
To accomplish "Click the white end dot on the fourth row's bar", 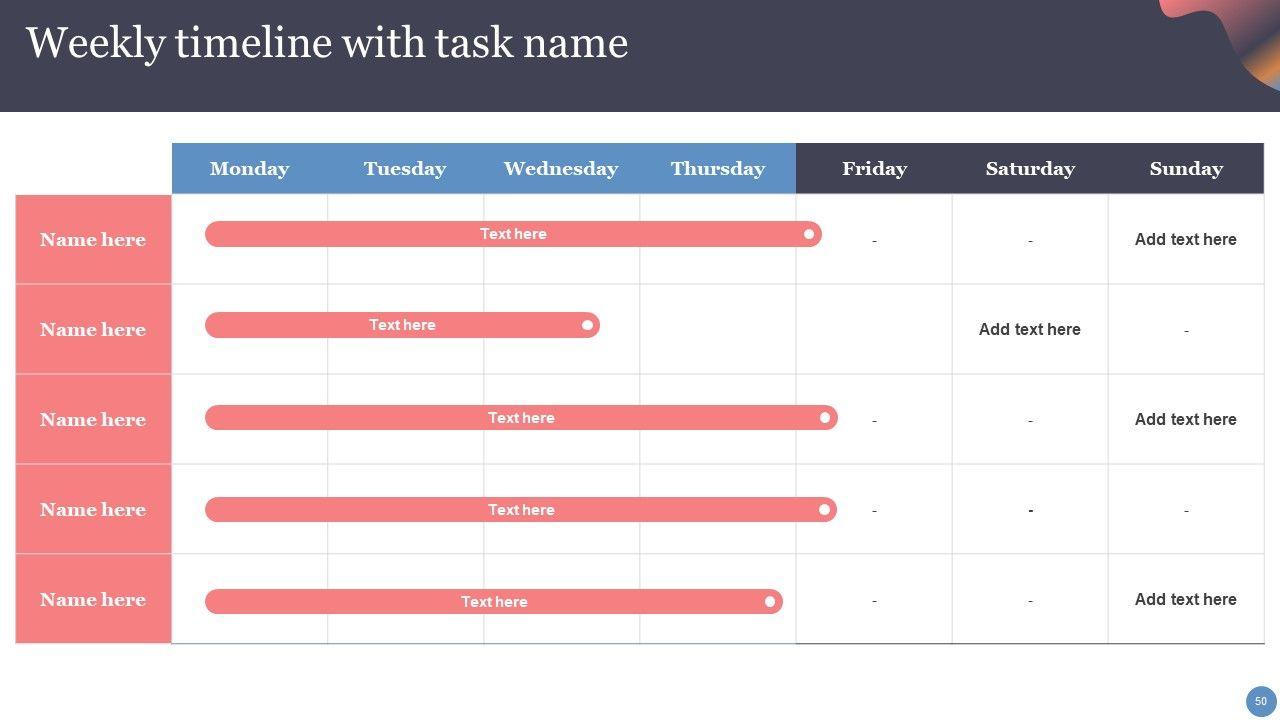I will point(824,510).
